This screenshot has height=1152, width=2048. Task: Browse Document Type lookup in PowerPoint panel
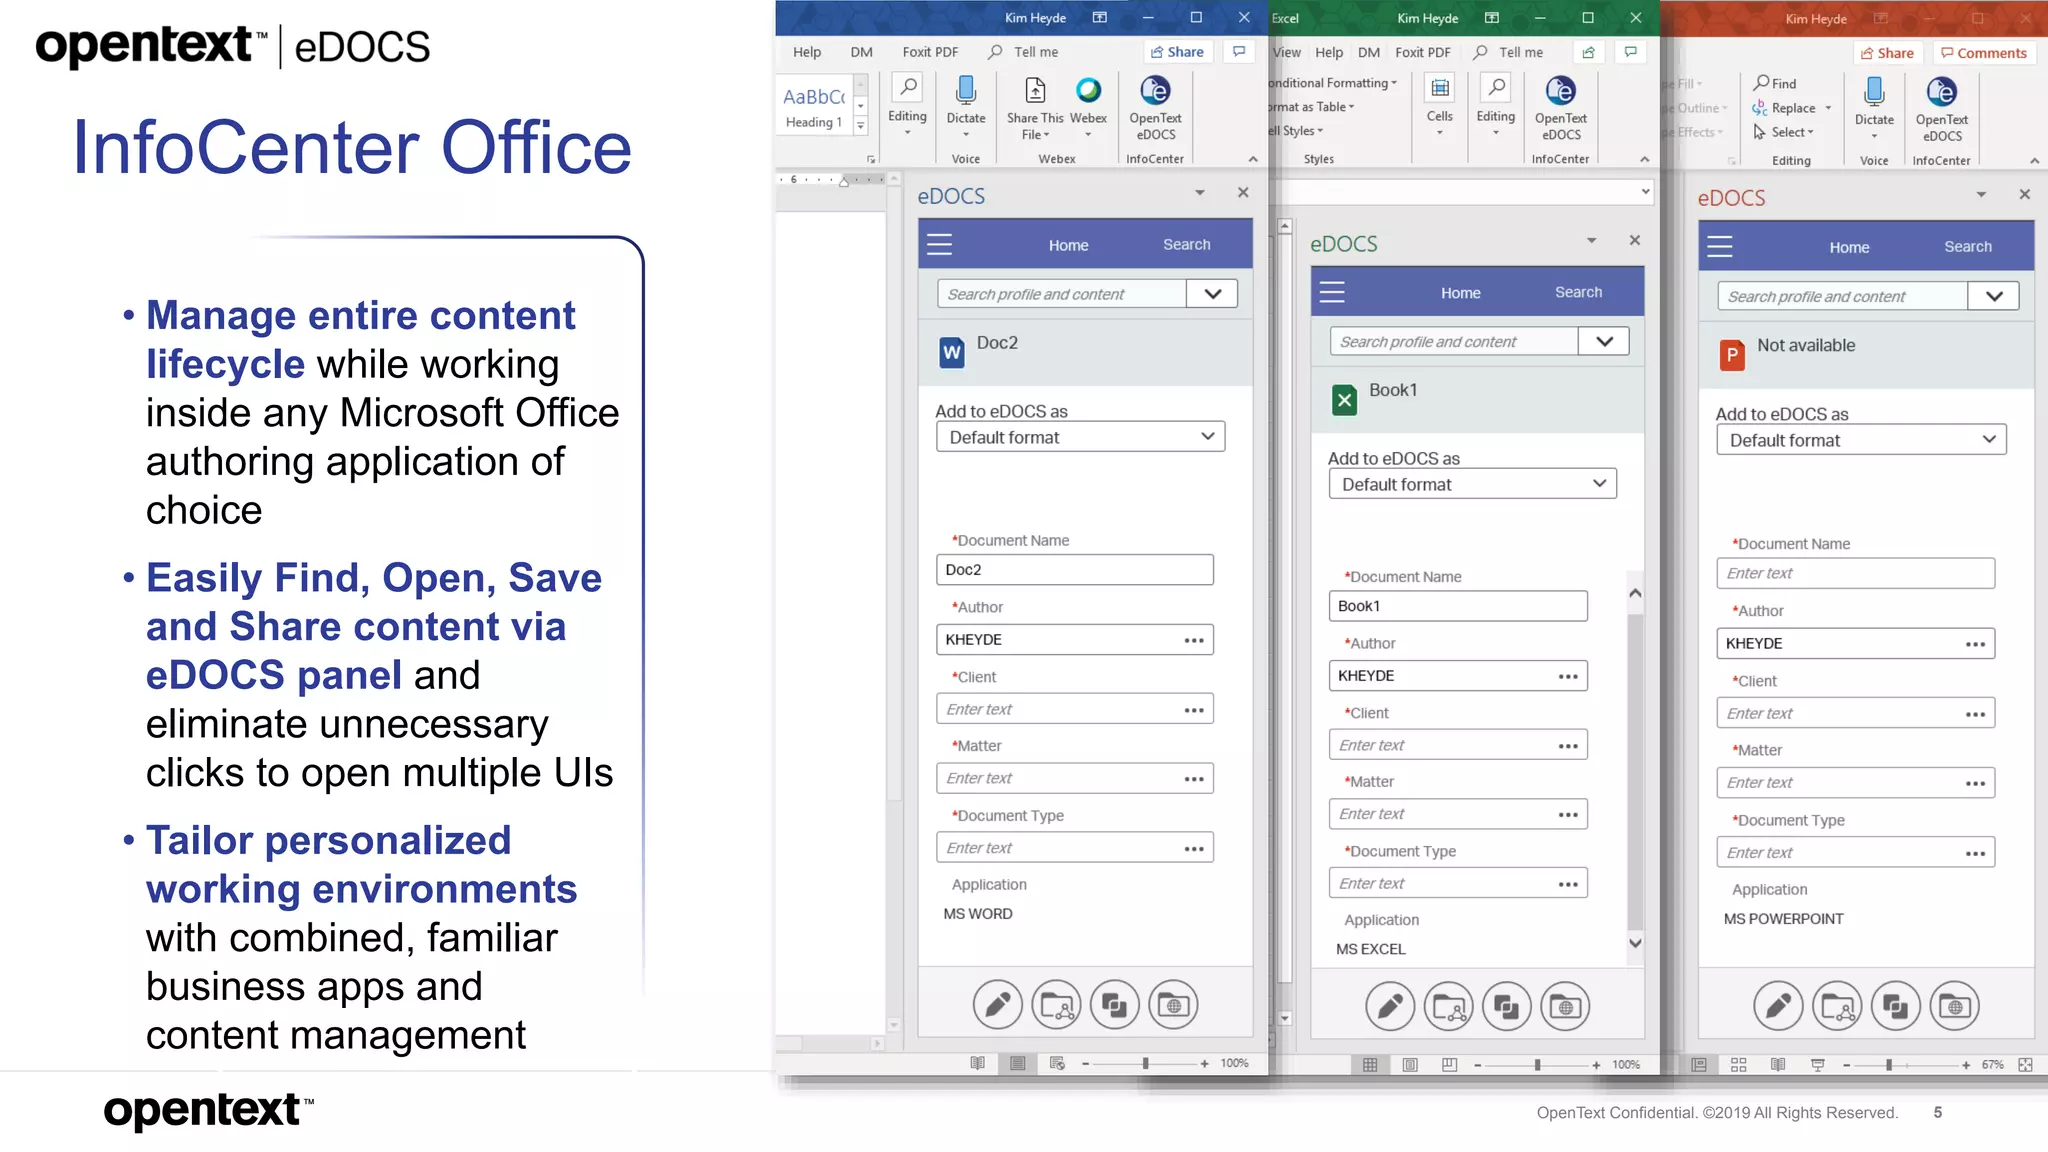pos(1975,853)
